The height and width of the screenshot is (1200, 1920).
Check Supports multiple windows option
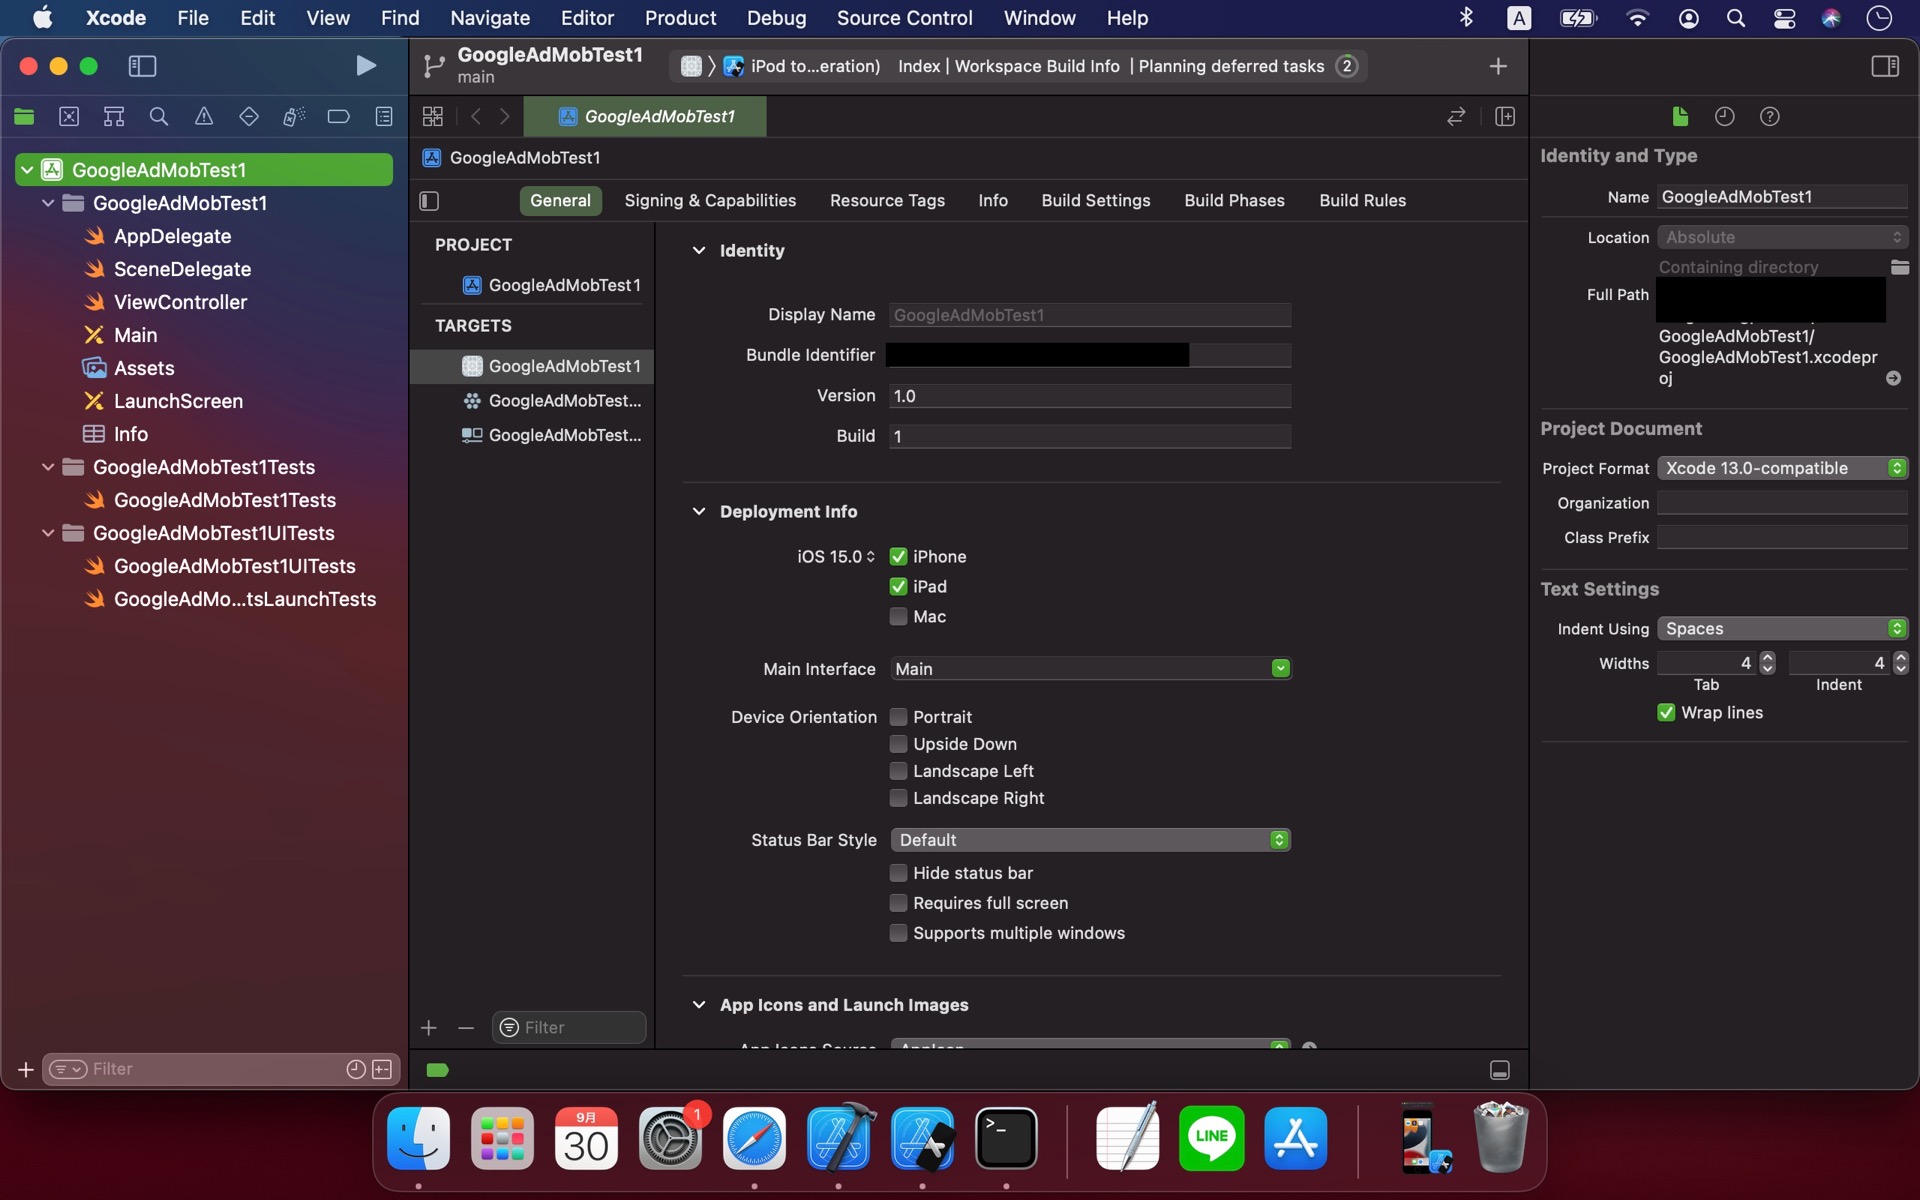pos(898,933)
